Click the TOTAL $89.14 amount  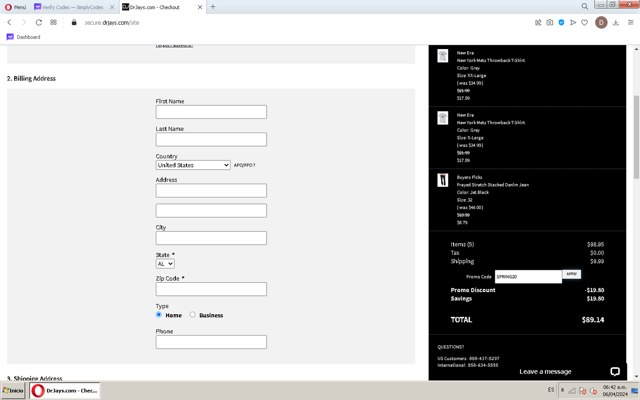[593, 320]
